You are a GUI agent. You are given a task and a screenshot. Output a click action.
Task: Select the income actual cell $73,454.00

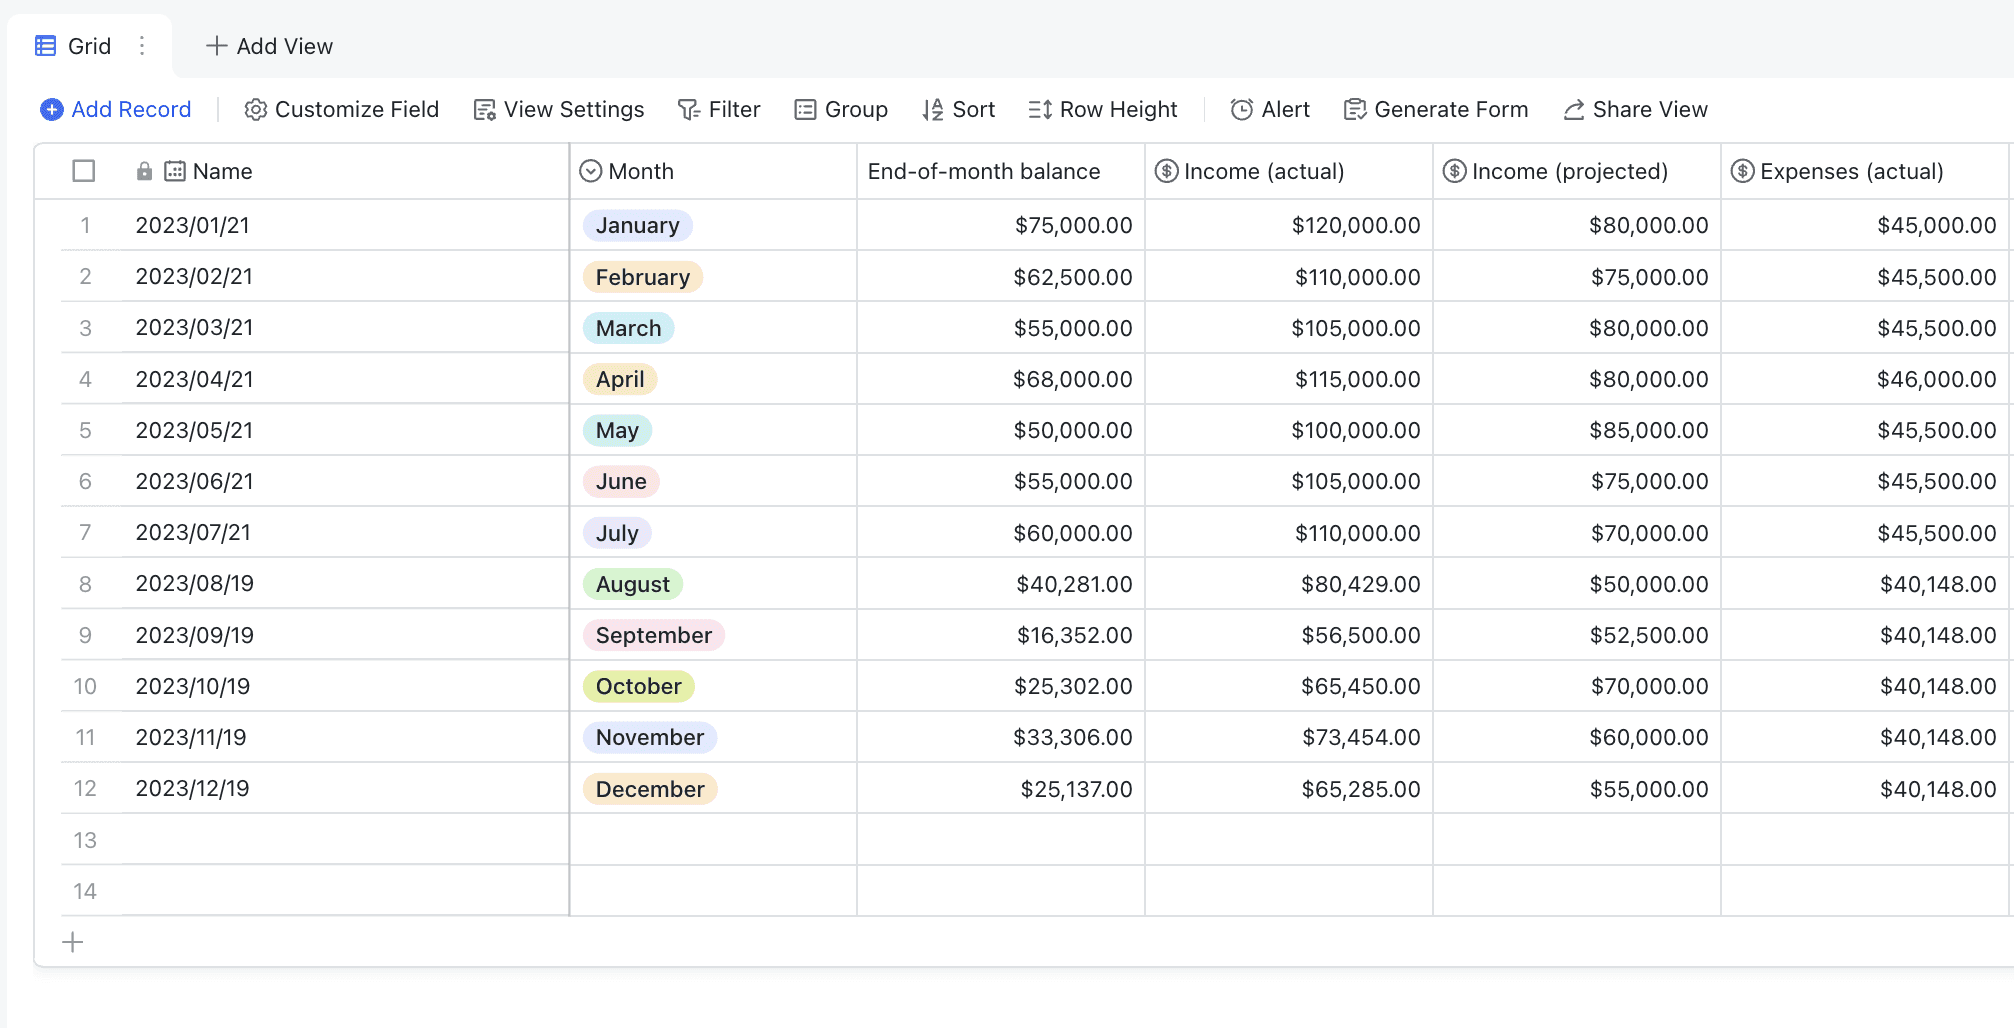[1289, 737]
